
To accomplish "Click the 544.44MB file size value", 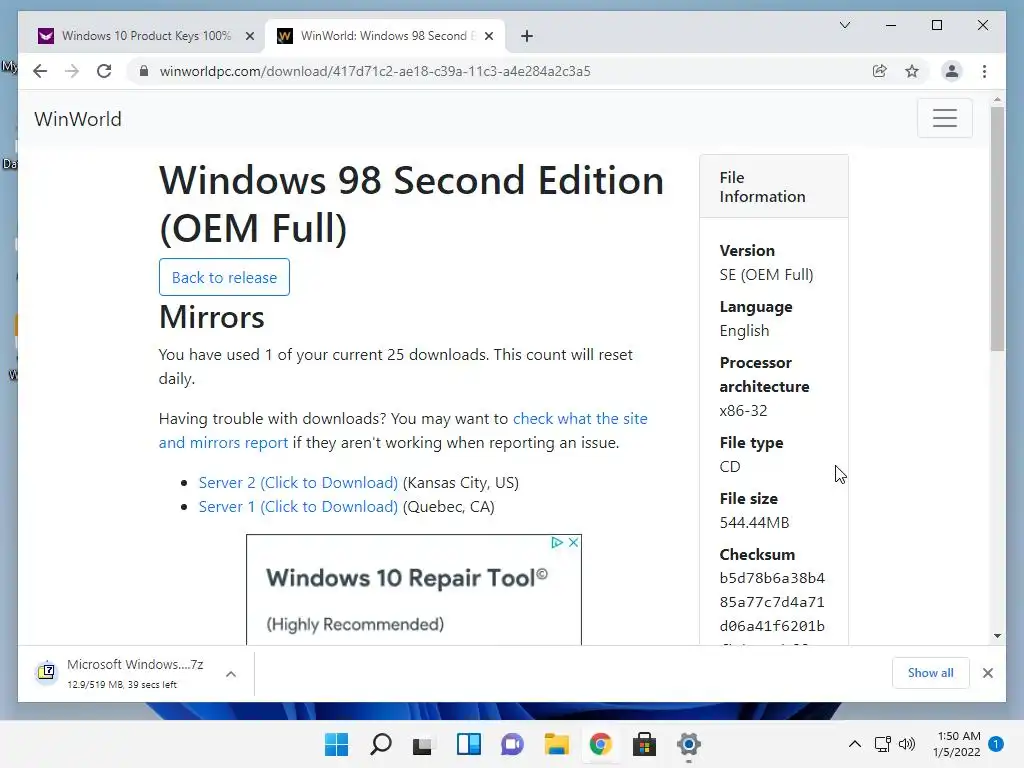I will tap(754, 522).
